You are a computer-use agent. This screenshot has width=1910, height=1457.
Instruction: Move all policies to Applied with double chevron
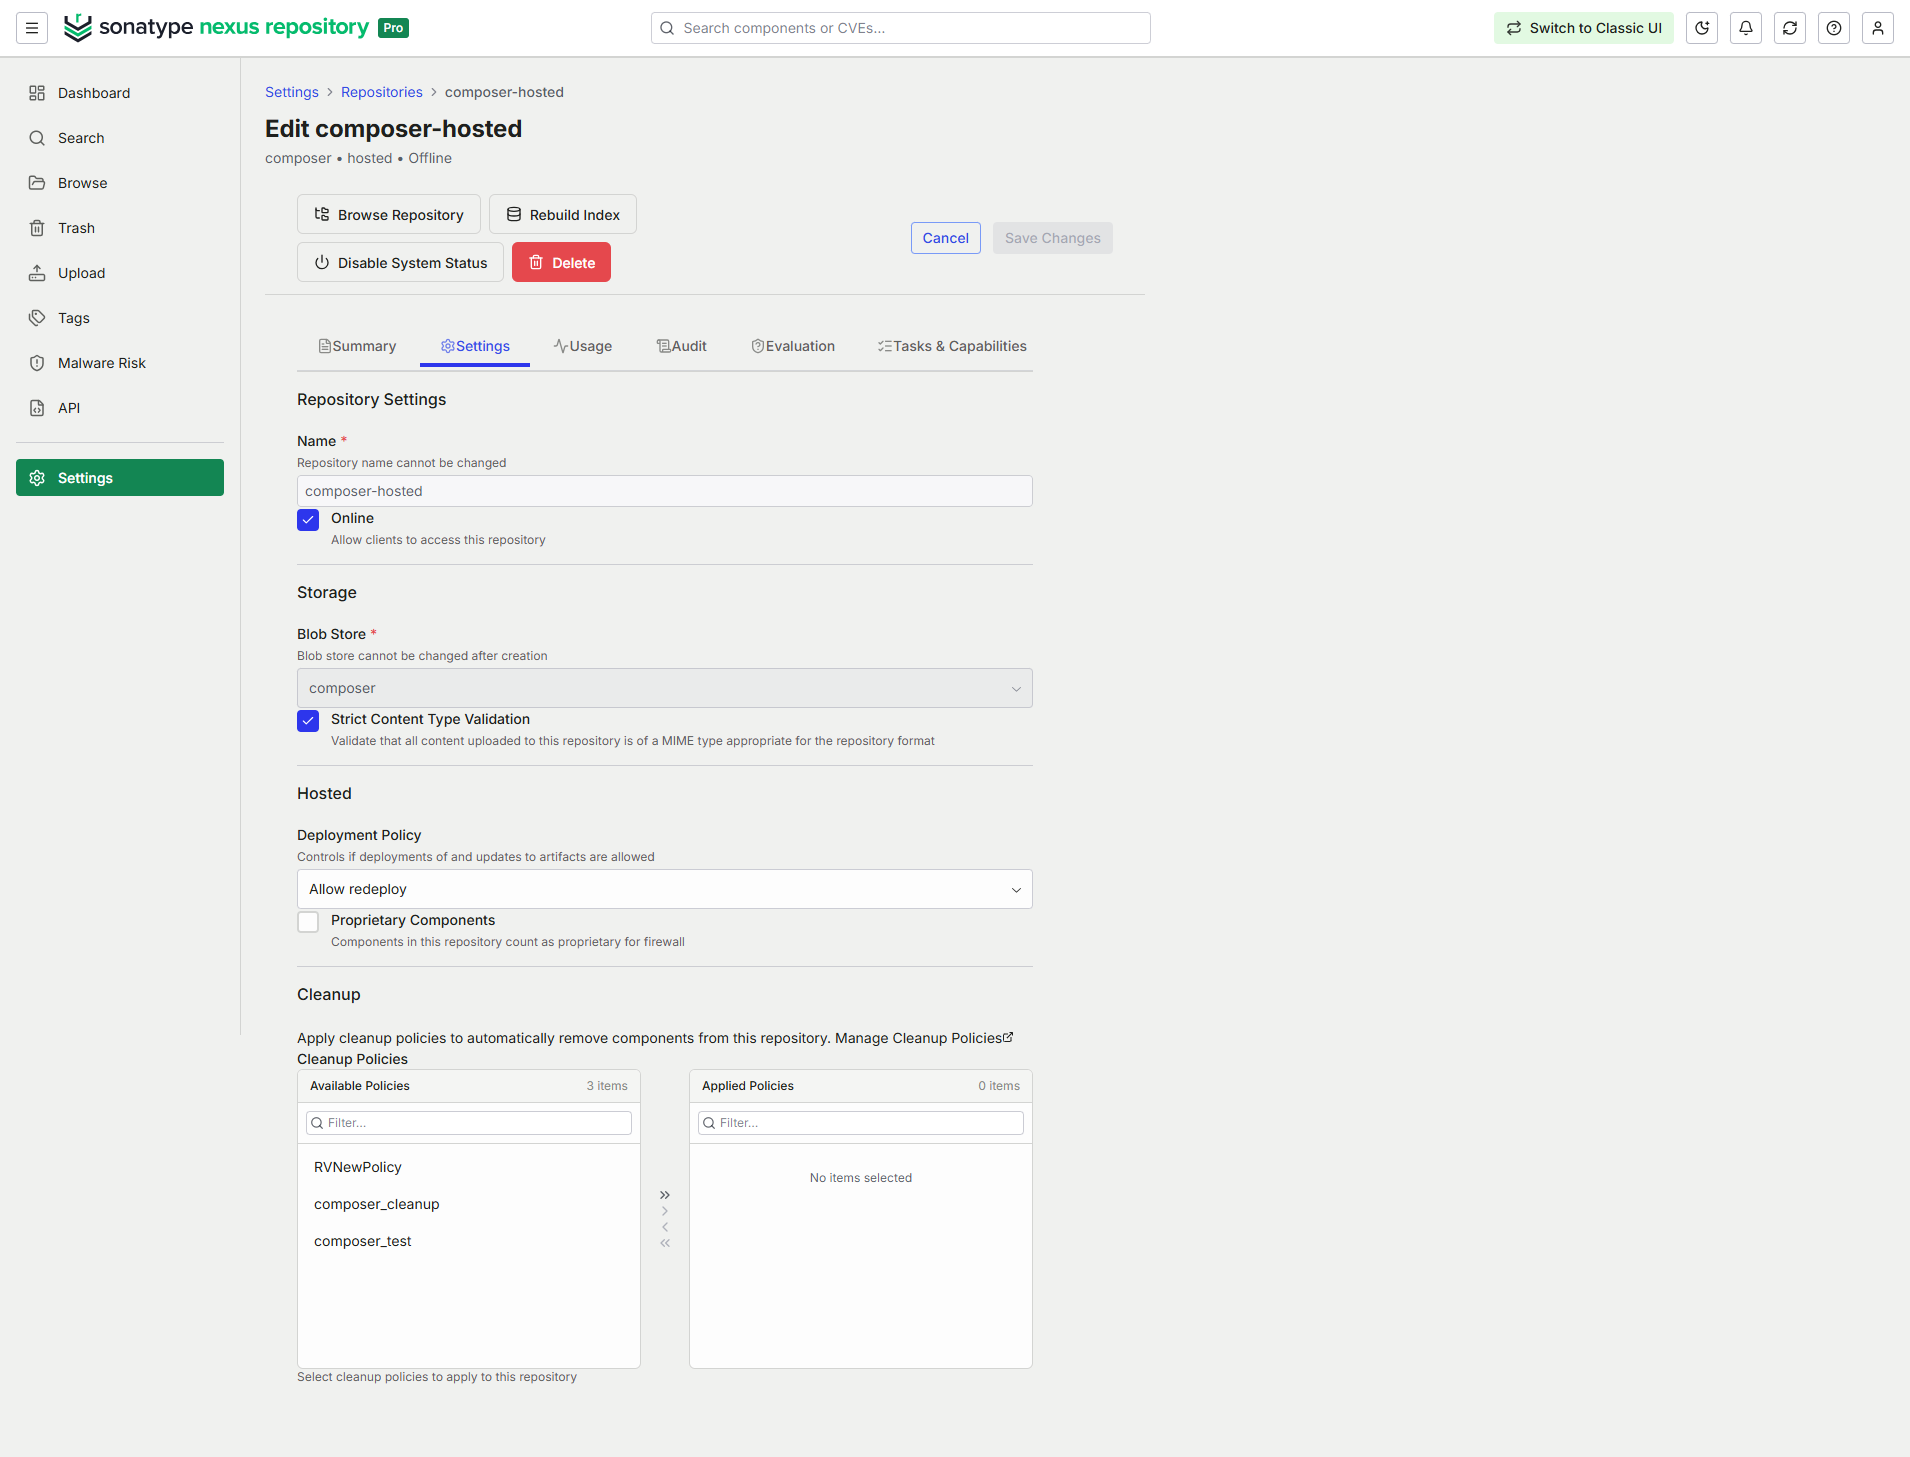[x=665, y=1195]
